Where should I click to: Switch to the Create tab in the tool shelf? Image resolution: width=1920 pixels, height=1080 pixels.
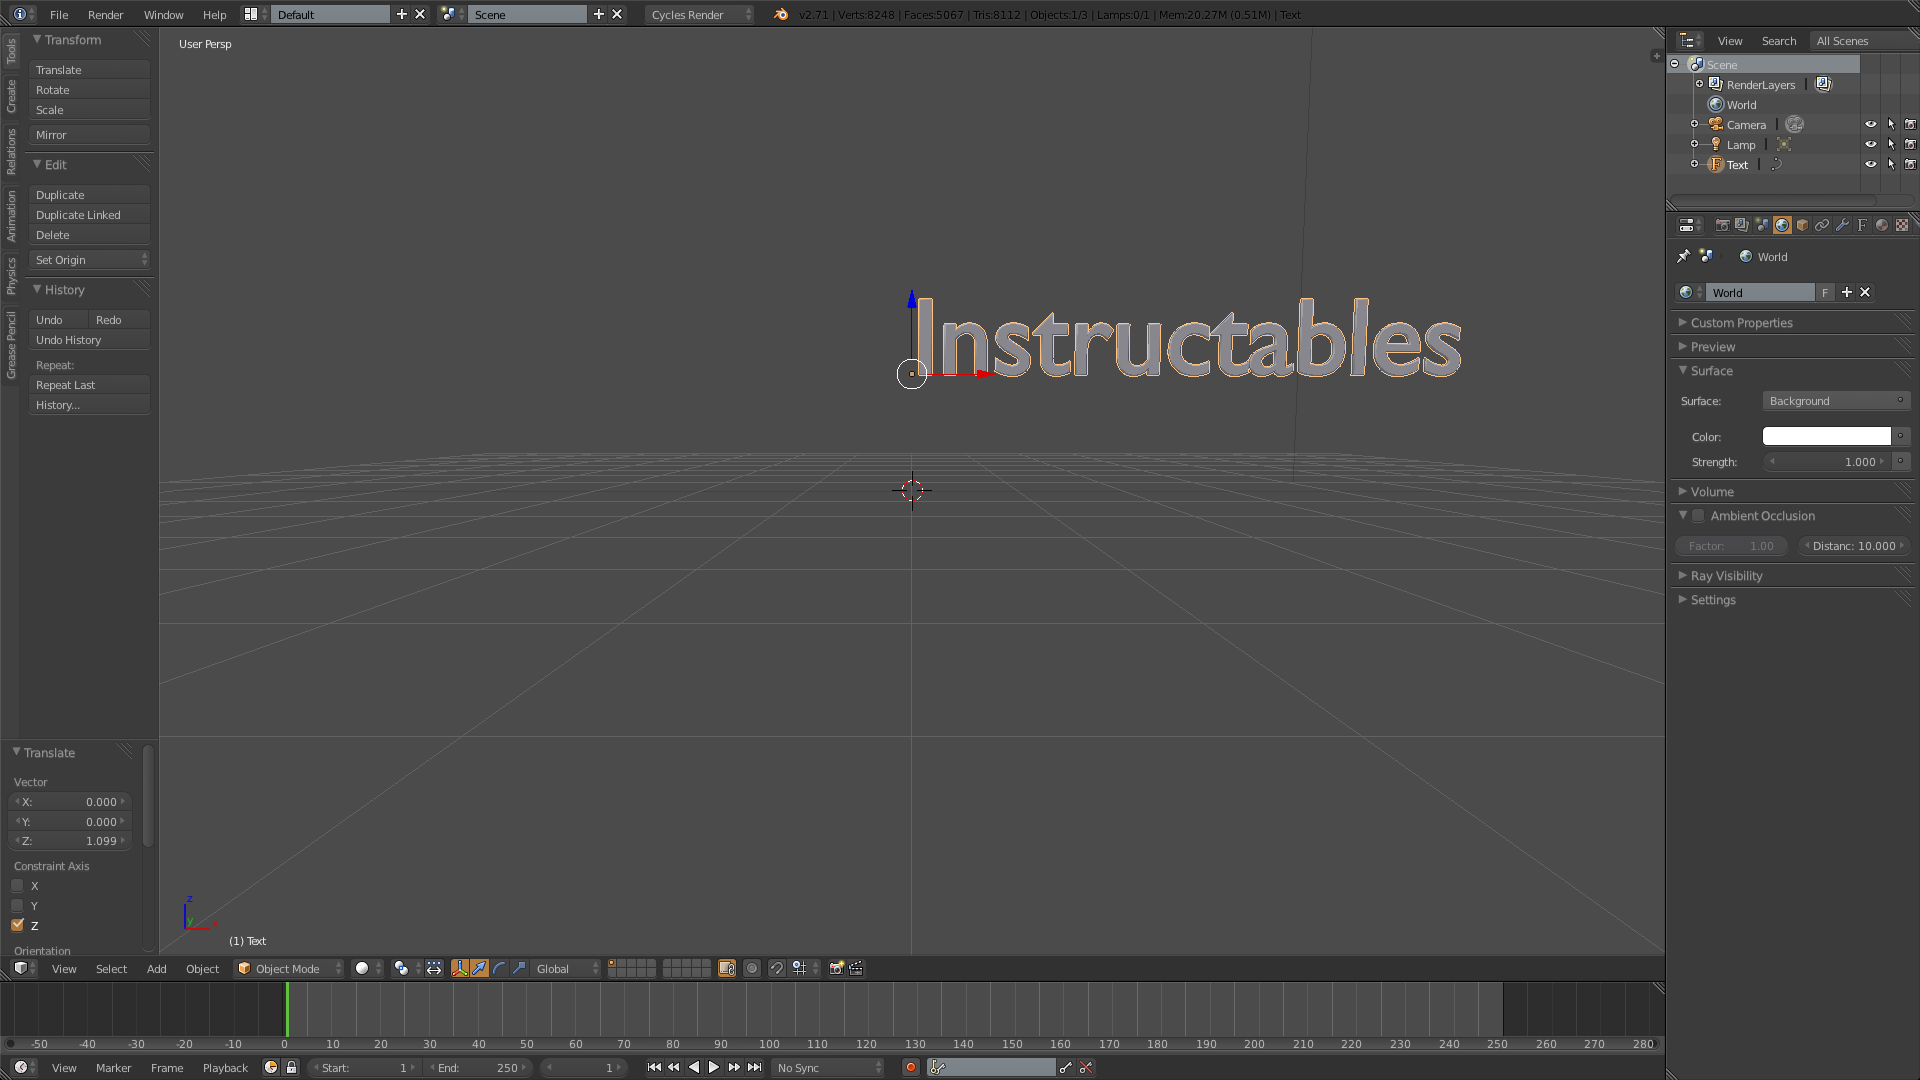coord(11,97)
